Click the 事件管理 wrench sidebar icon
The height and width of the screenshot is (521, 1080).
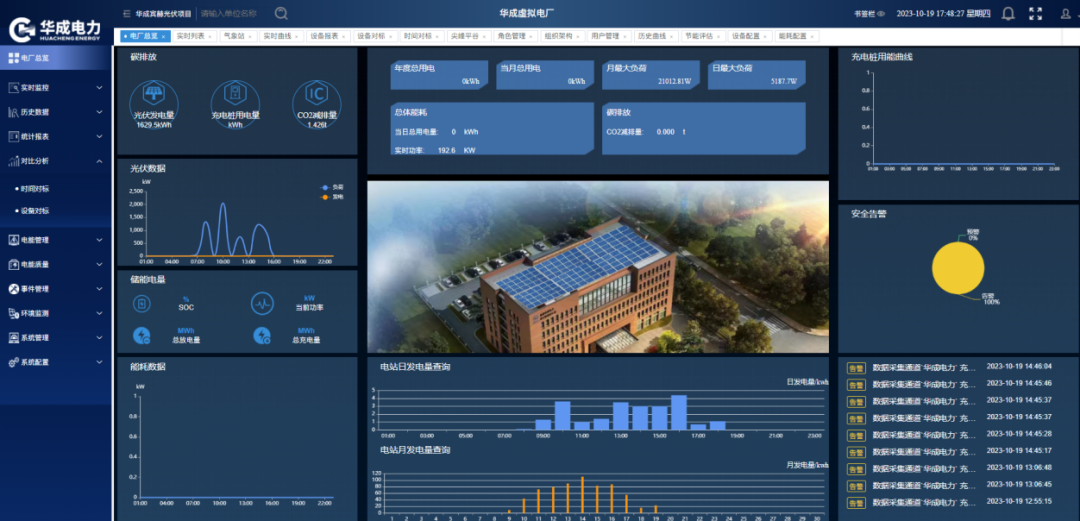click(x=14, y=289)
